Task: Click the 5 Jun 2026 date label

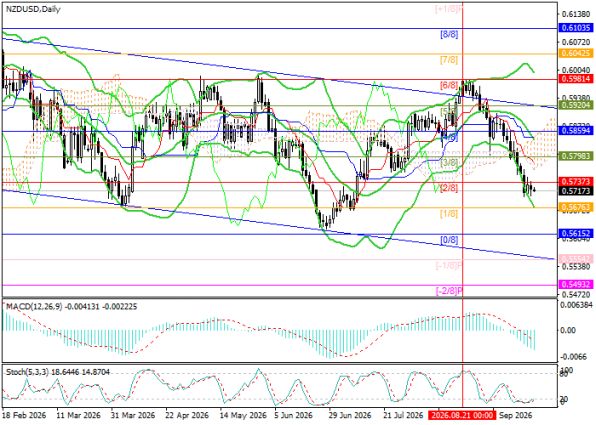Action: 294,415
